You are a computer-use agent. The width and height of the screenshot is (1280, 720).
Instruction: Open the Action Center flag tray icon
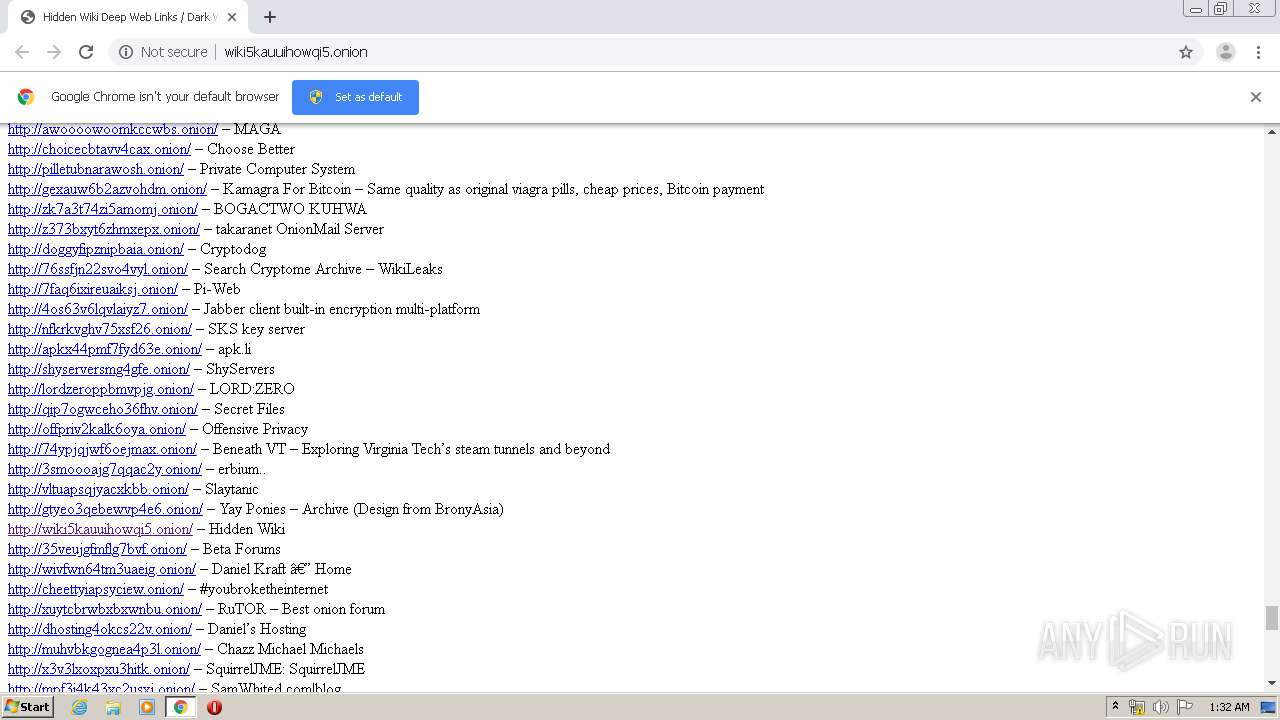1185,707
